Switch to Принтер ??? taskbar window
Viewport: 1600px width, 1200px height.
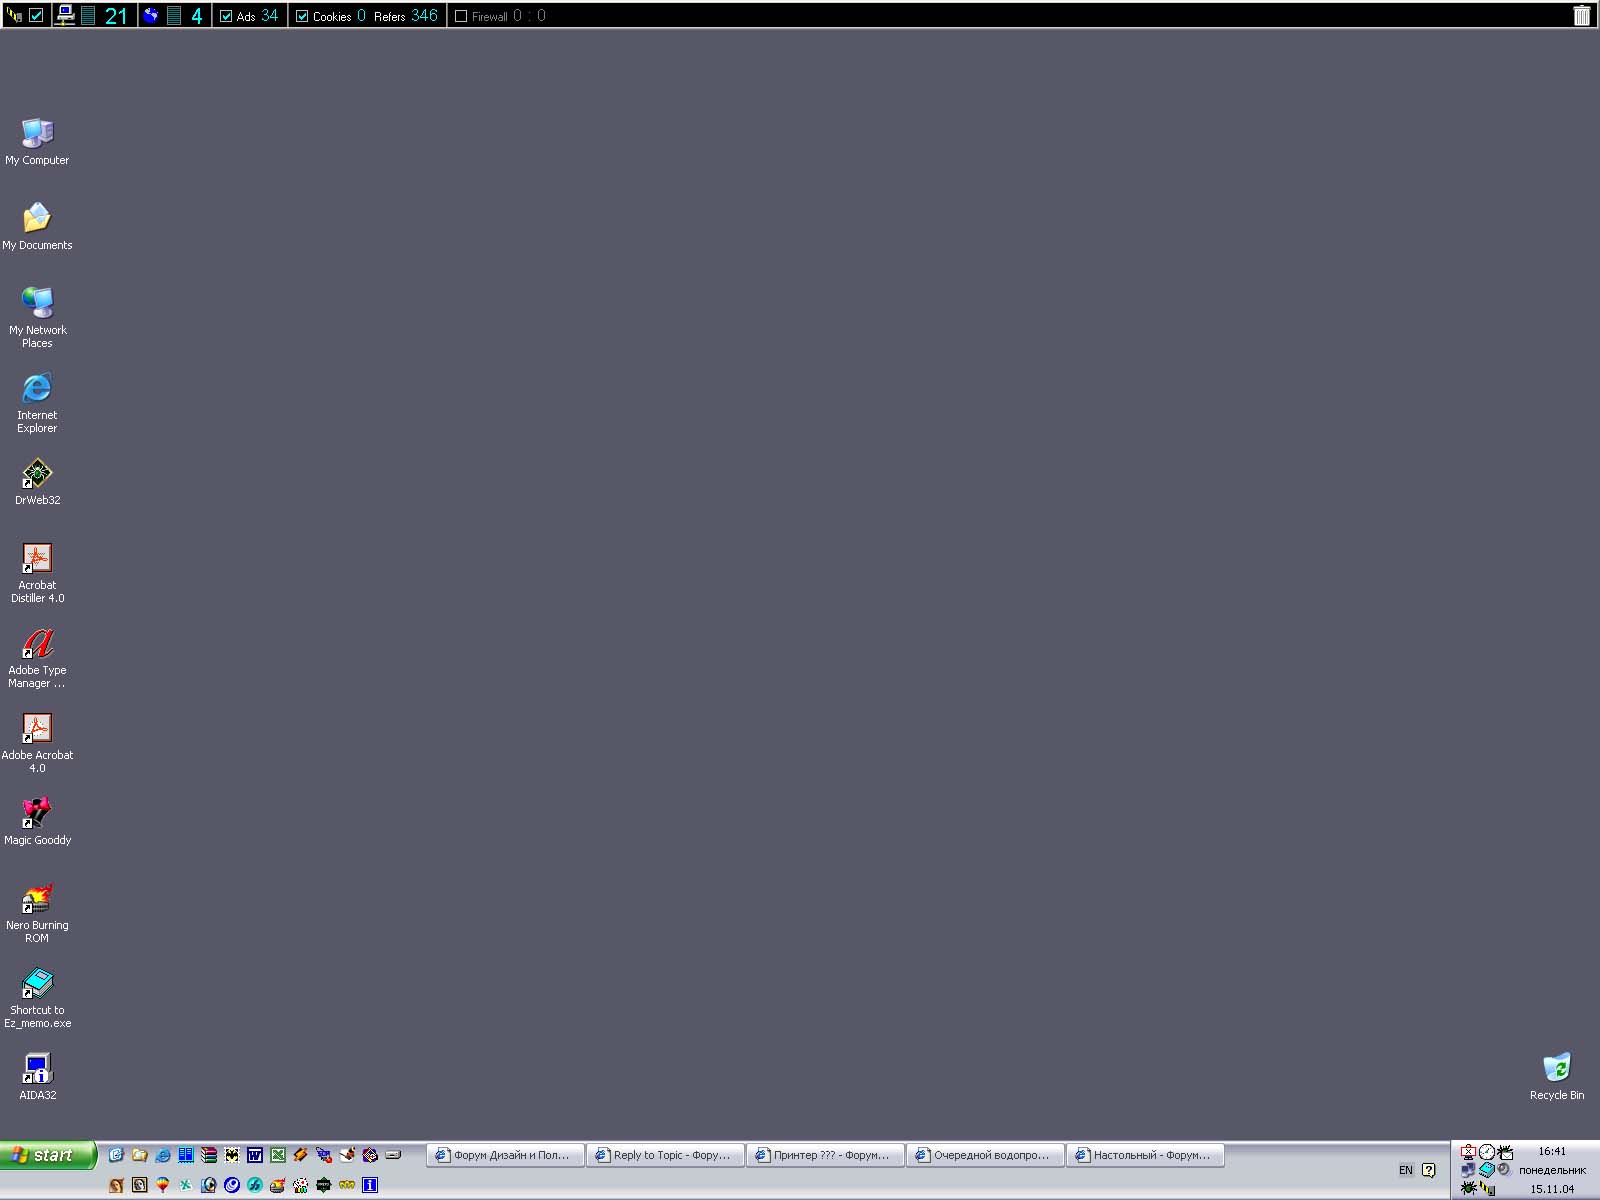point(826,1155)
